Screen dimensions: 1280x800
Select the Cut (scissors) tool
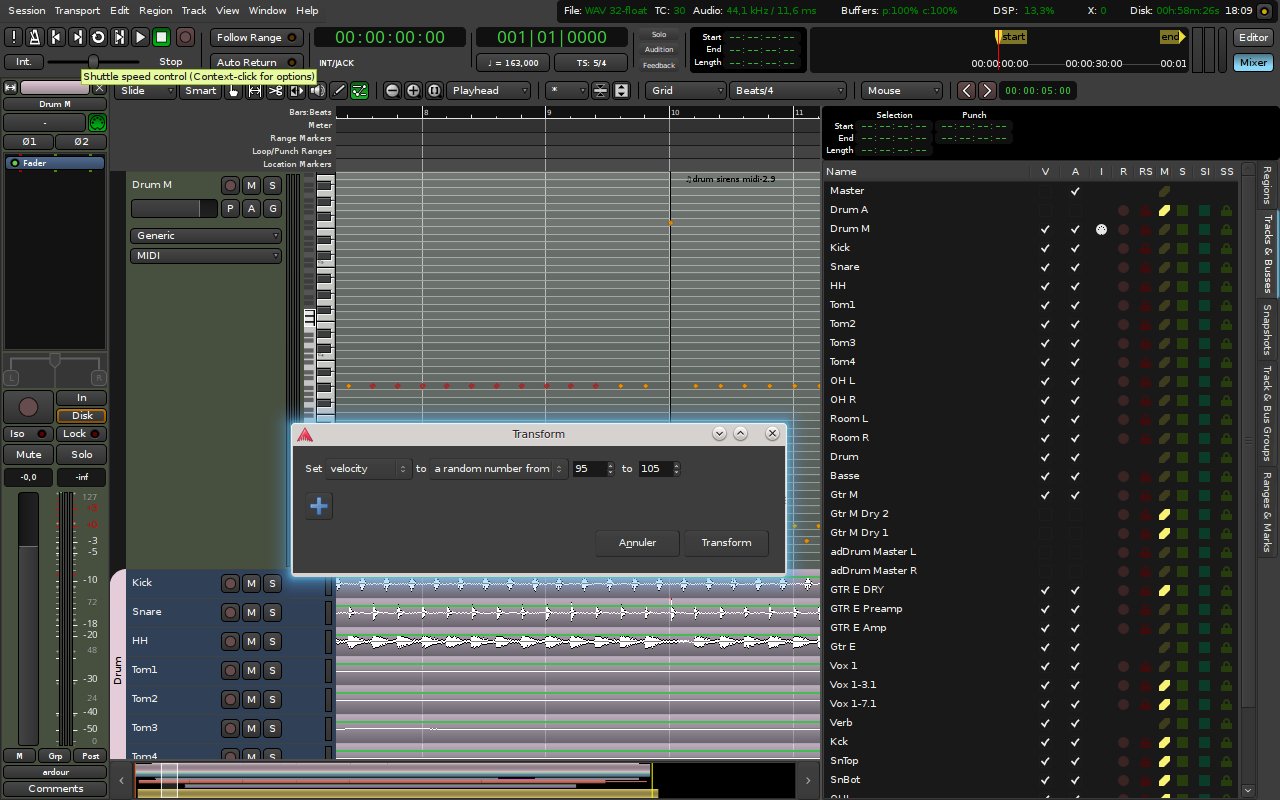[x=275, y=91]
